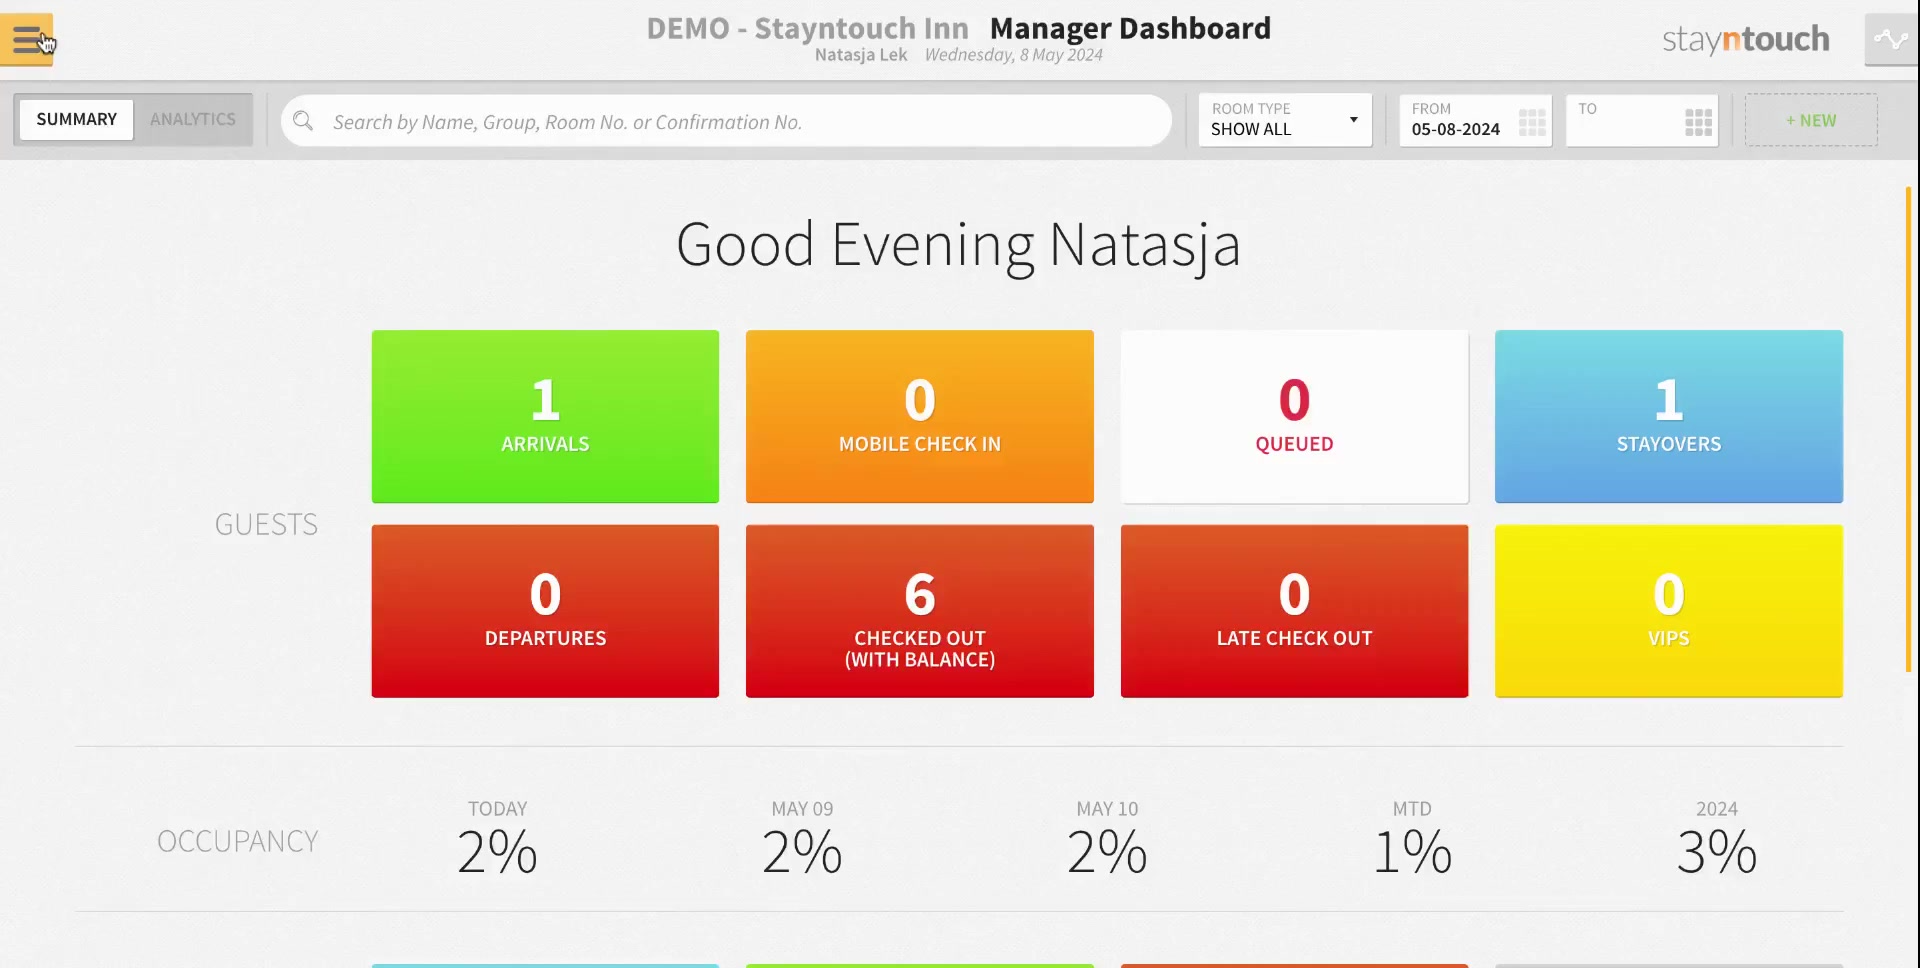Open the TO date calendar picker
Image resolution: width=1920 pixels, height=968 pixels.
tap(1698, 122)
